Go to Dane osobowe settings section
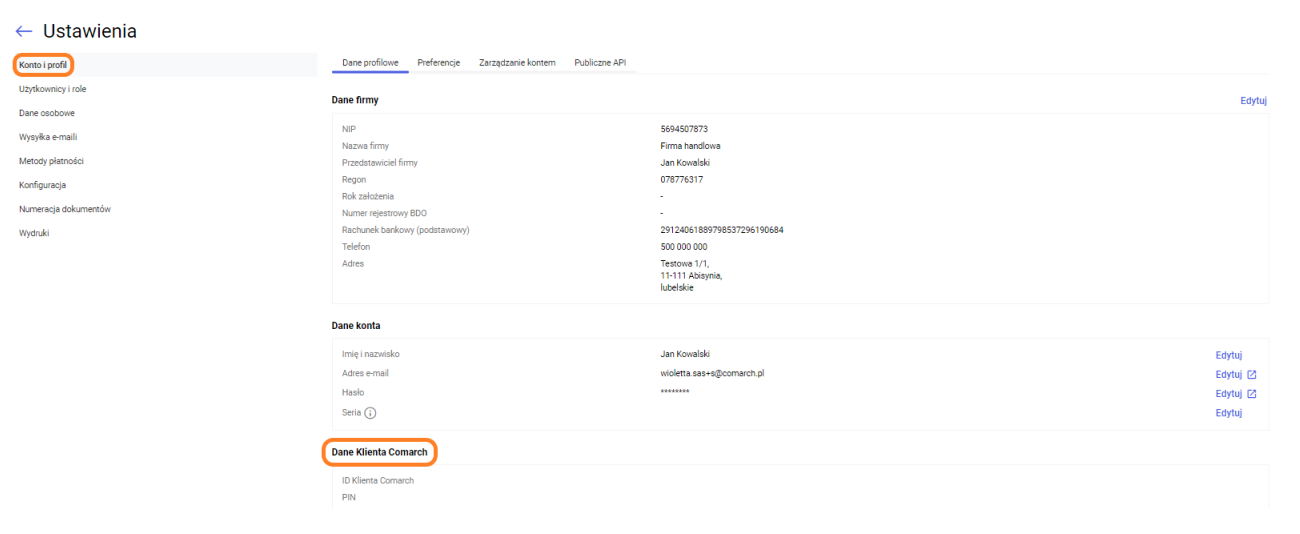1300x534 pixels. (47, 113)
